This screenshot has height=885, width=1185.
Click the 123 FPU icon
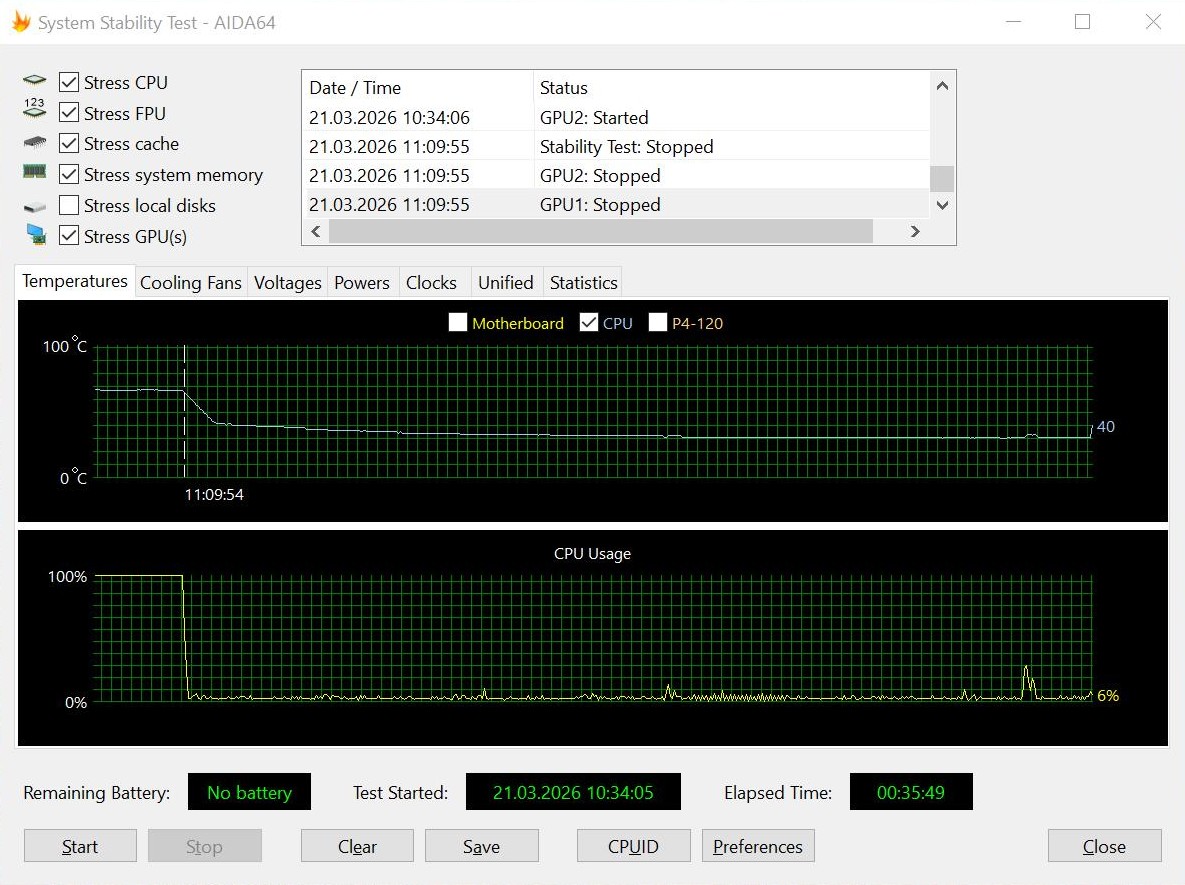click(34, 108)
